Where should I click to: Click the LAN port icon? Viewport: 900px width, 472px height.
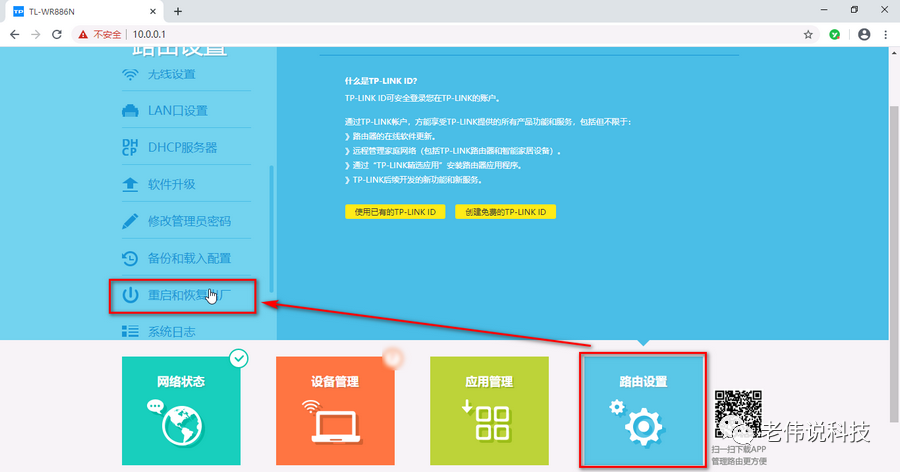pos(130,111)
